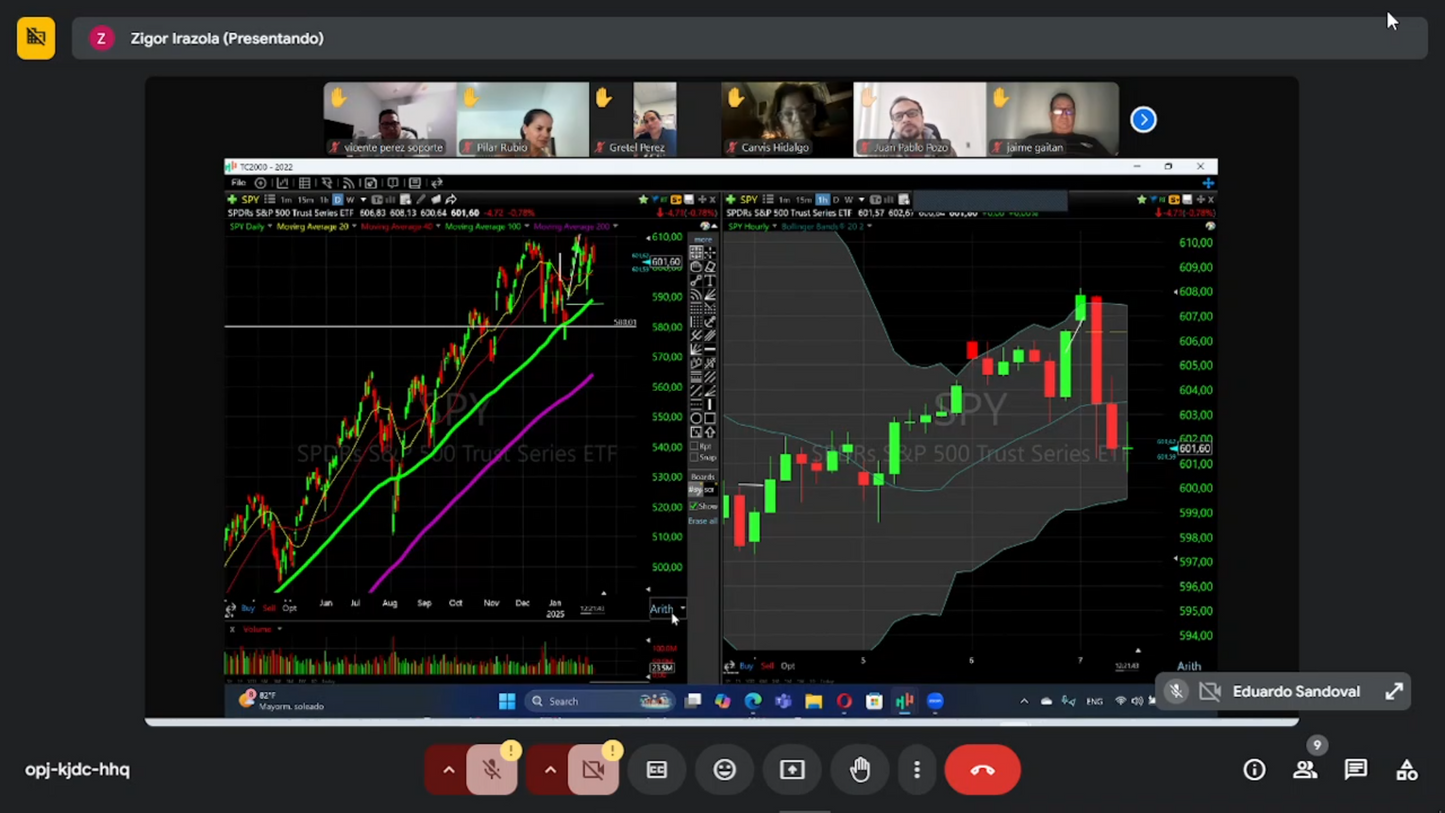Select the Text drawing tool

click(x=710, y=279)
